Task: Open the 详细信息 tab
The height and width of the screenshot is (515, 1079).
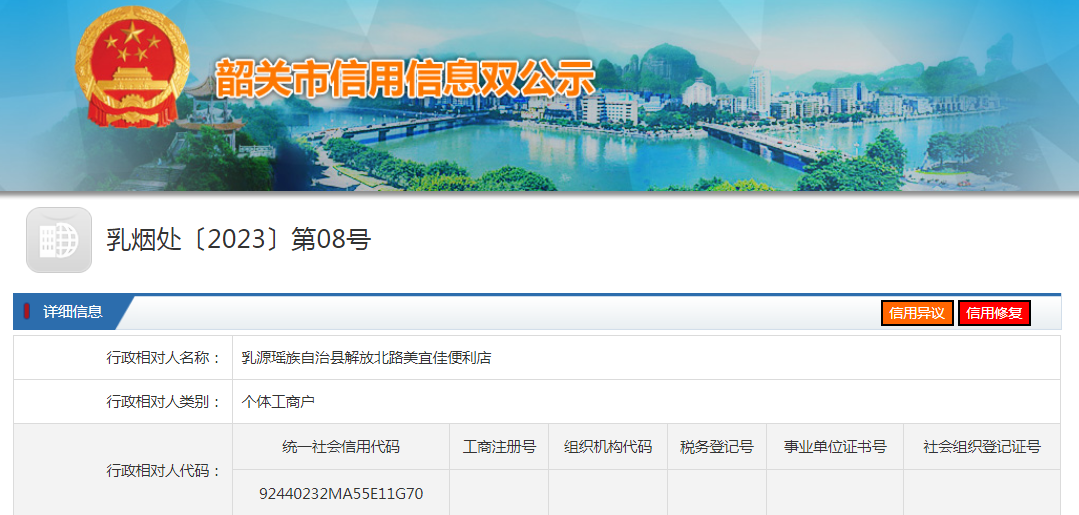Action: pos(72,312)
